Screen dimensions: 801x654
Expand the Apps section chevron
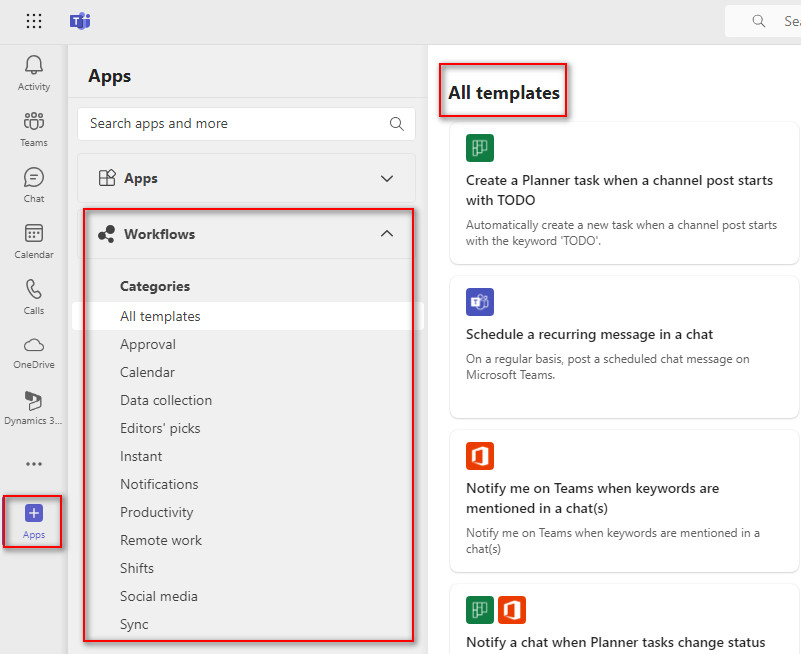point(387,178)
